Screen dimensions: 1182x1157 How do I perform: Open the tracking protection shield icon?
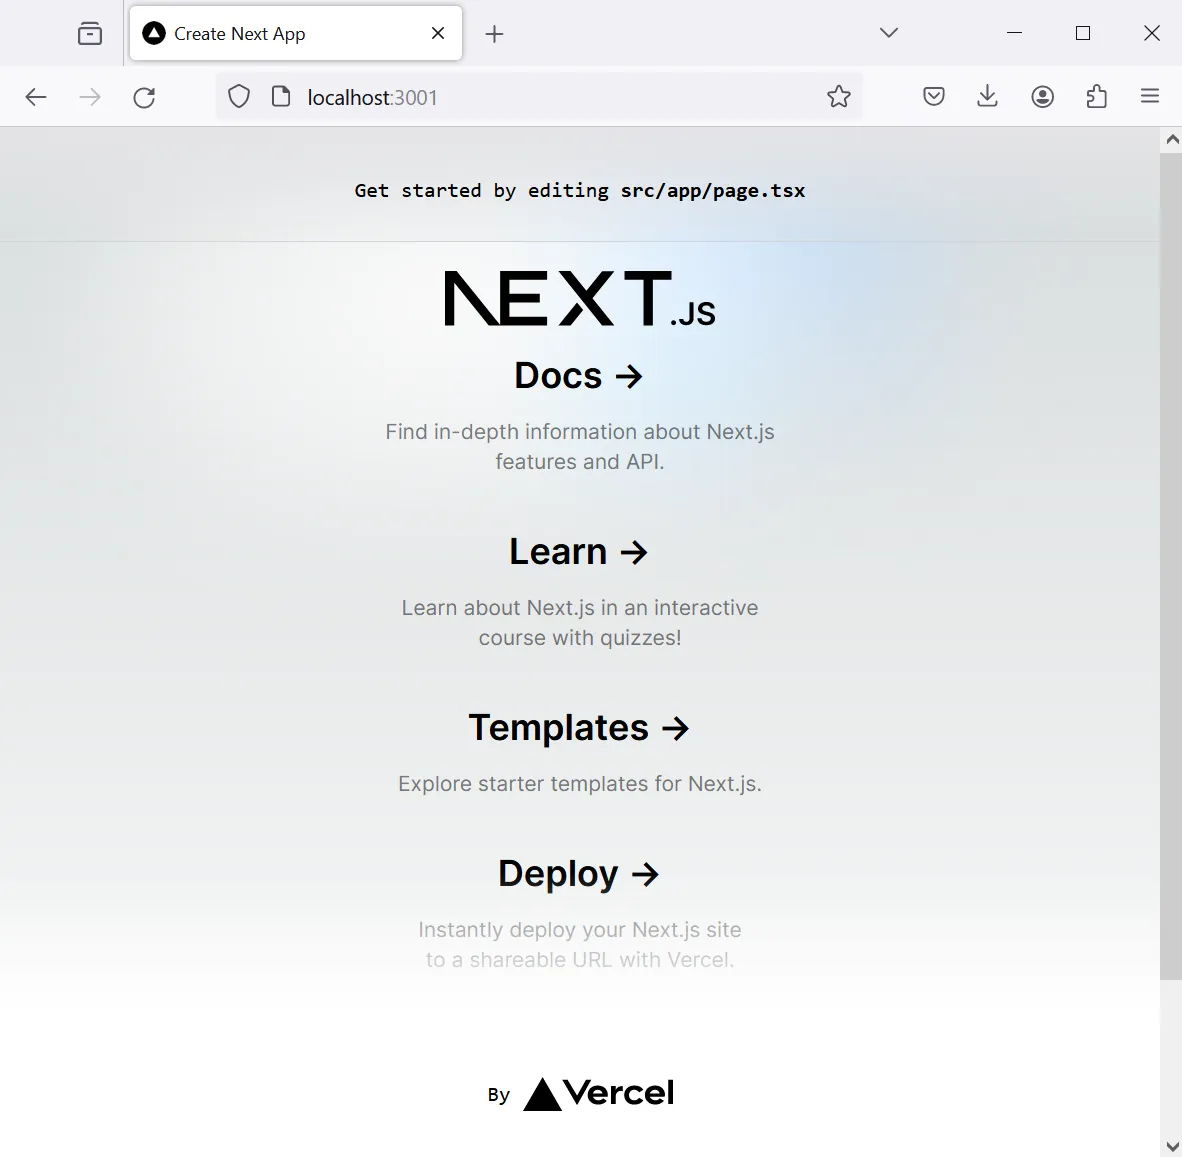click(239, 96)
